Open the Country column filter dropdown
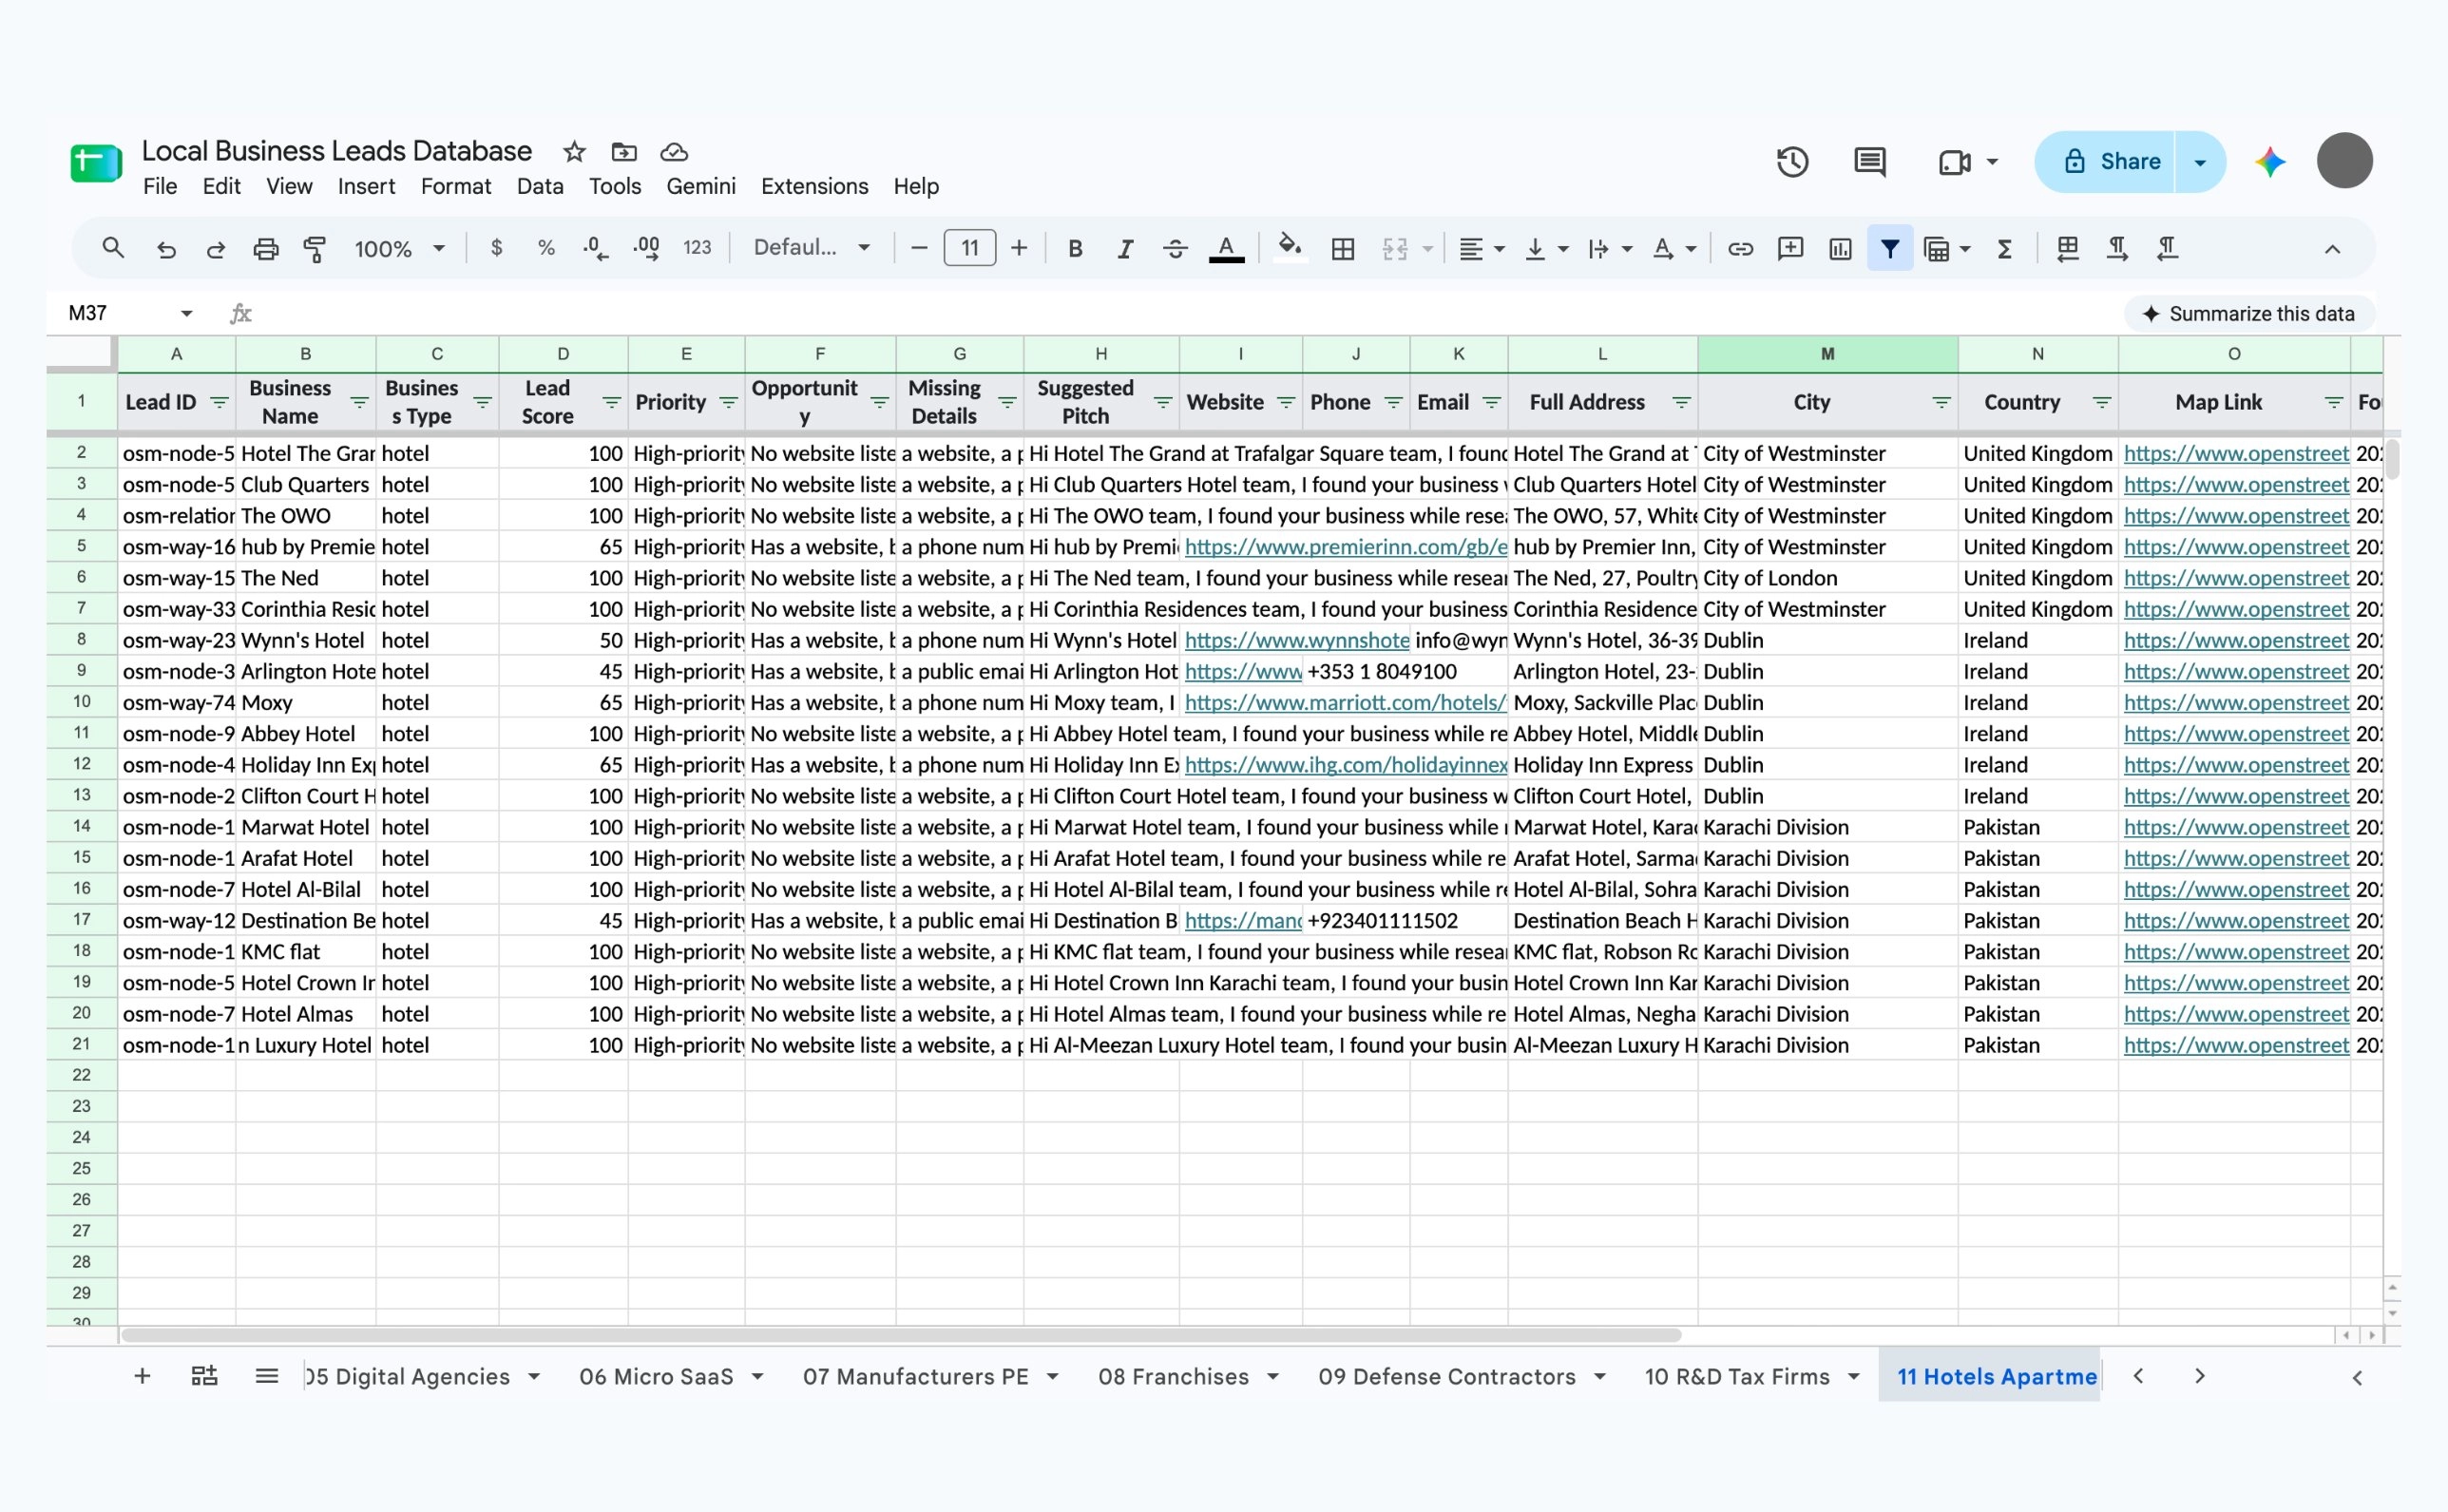This screenshot has width=2448, height=1512. pyautogui.click(x=2101, y=402)
